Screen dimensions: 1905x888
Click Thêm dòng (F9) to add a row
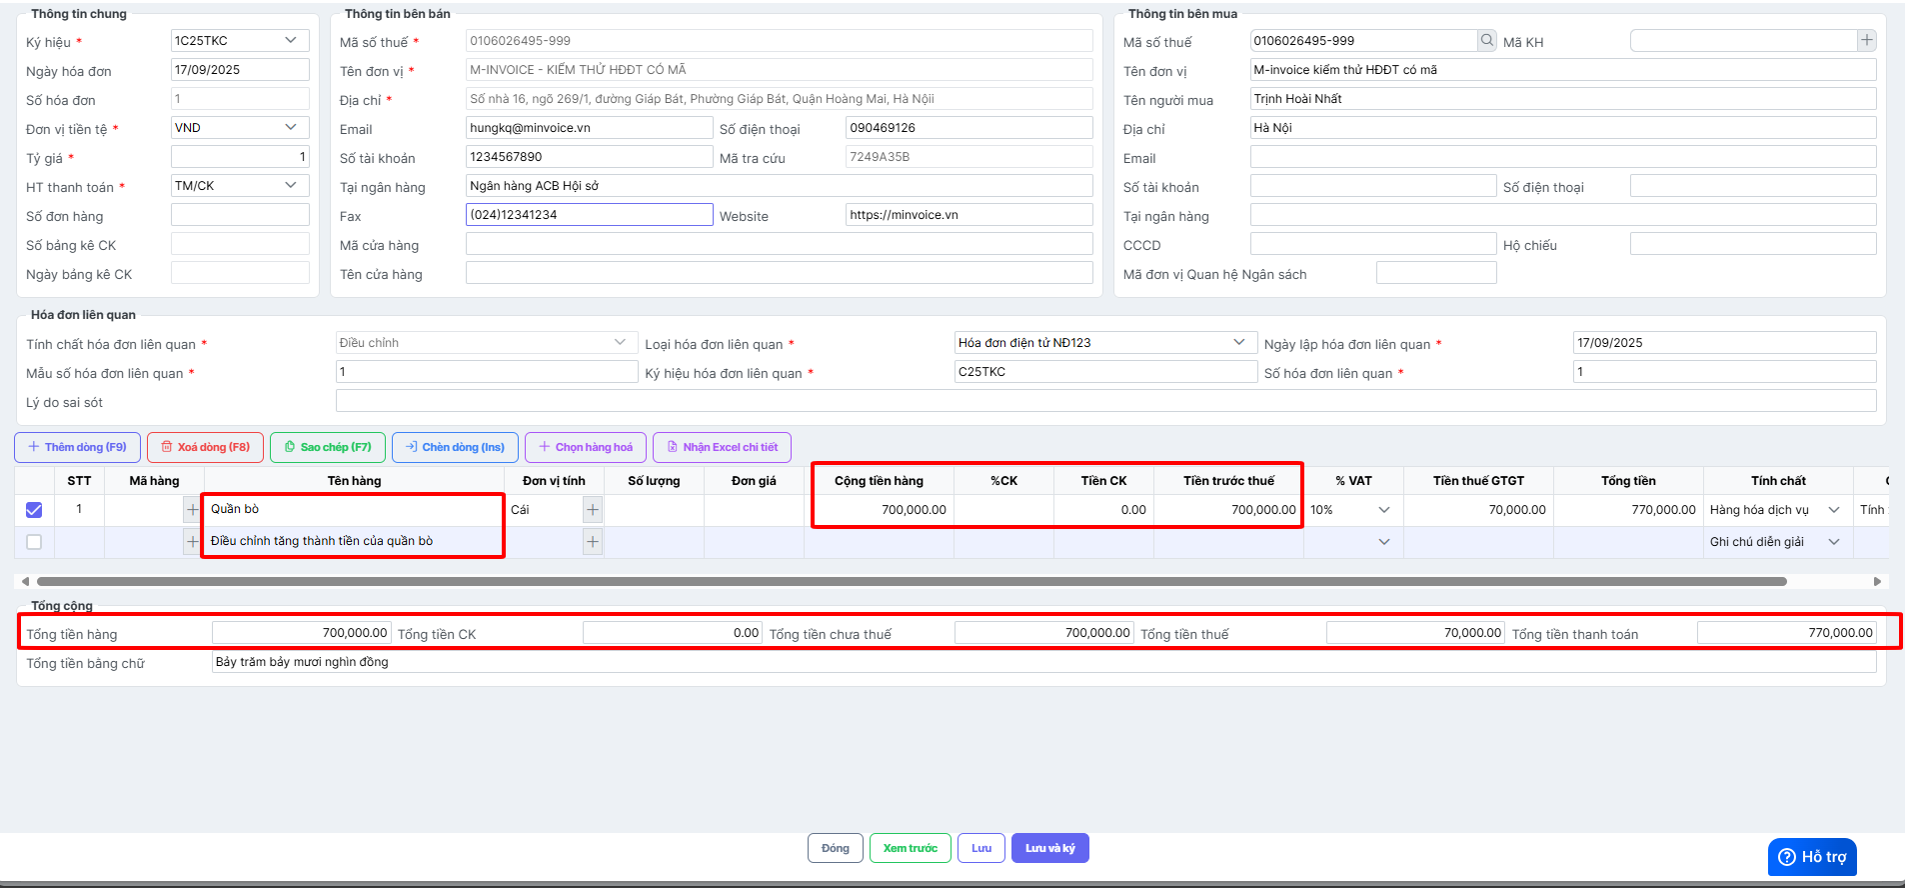78,447
